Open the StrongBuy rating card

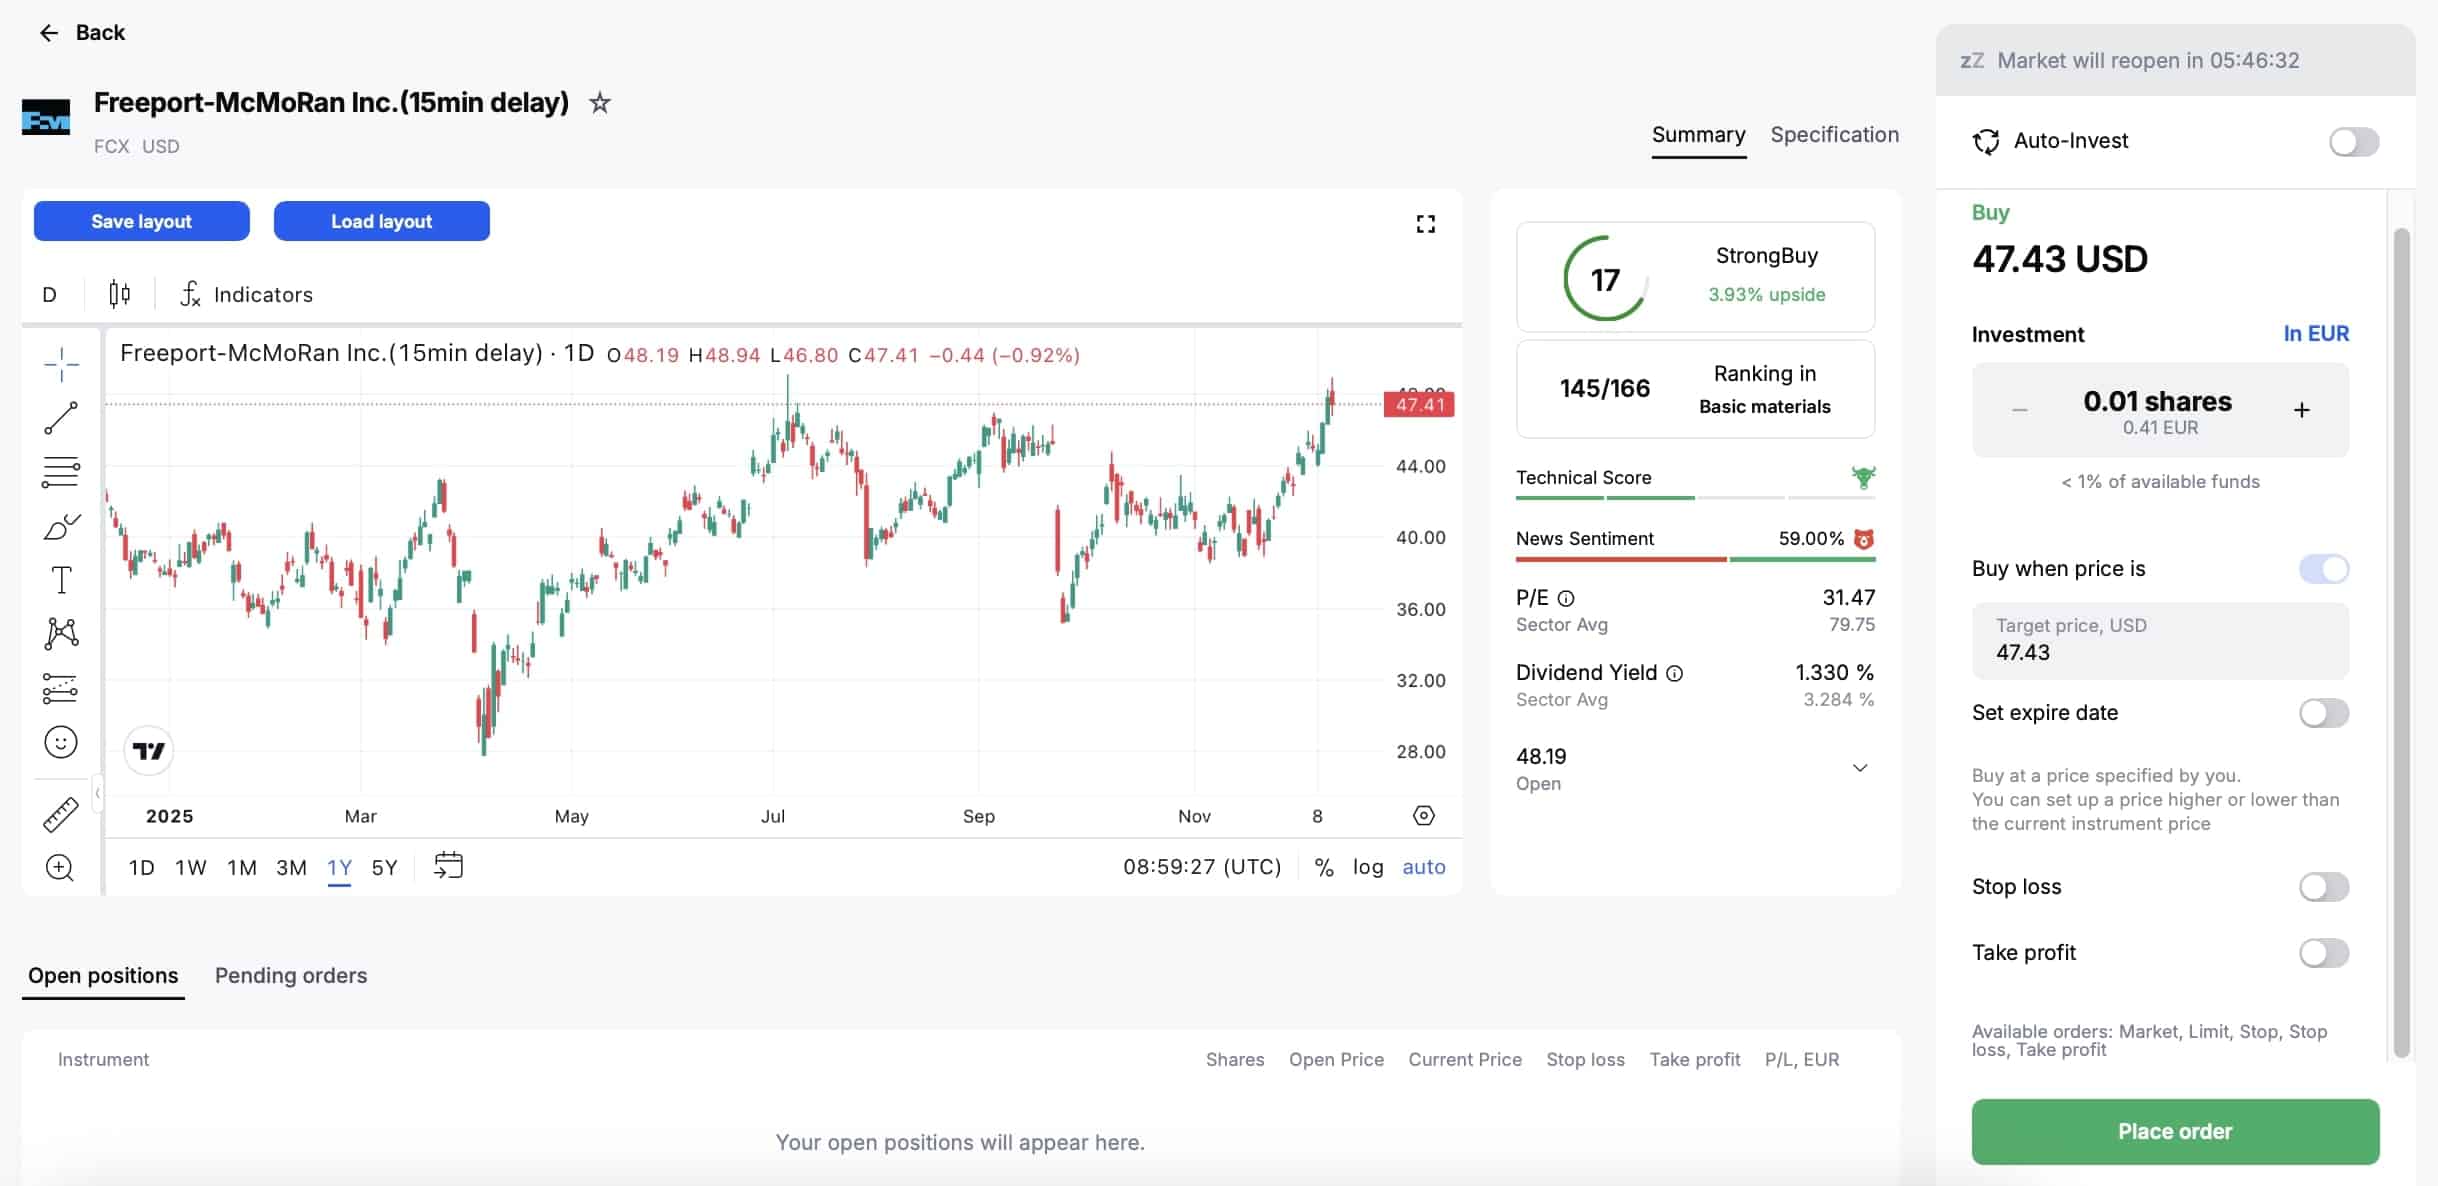(1695, 277)
